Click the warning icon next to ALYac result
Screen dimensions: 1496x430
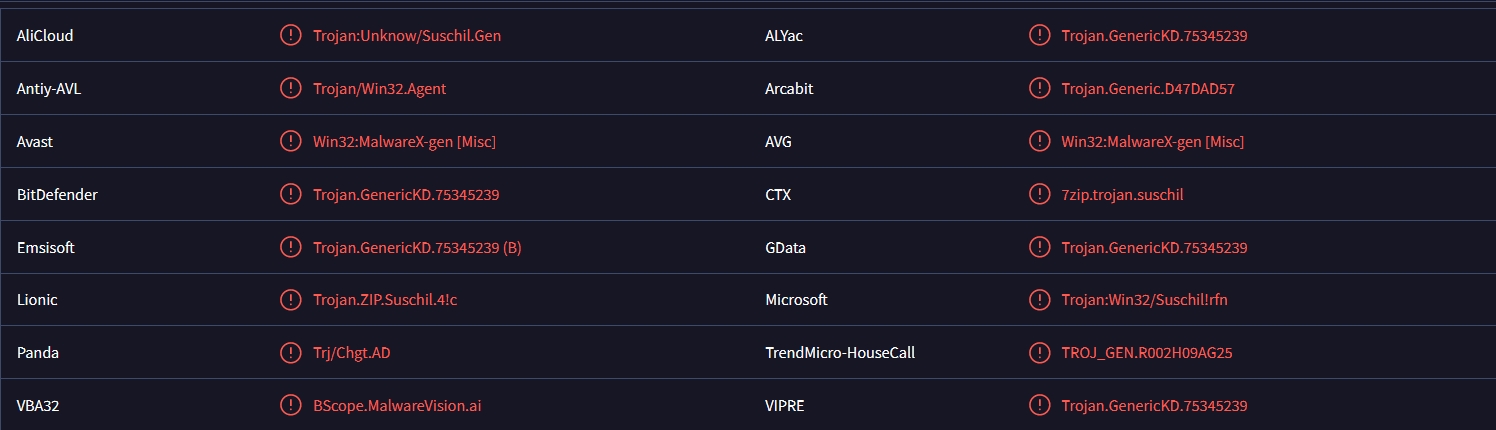1039,36
